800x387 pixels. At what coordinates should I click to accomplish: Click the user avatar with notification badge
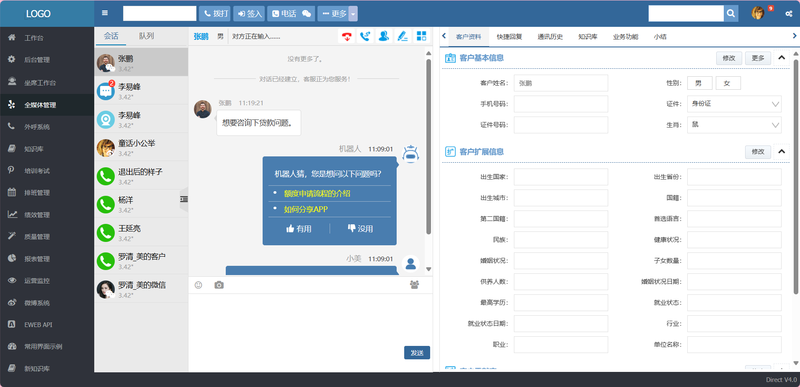[758, 13]
